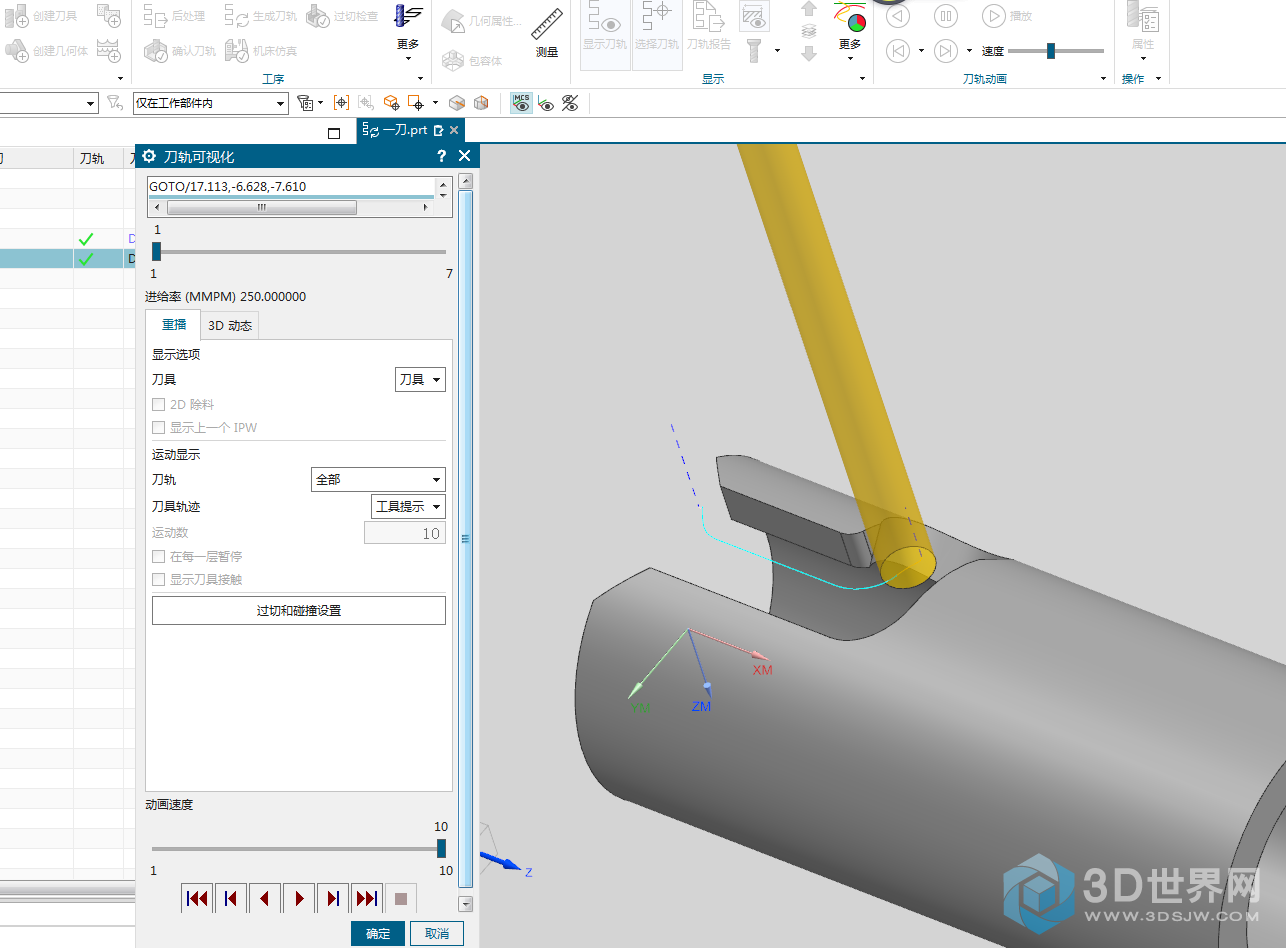Check the 在每一层暂停 option

point(158,557)
